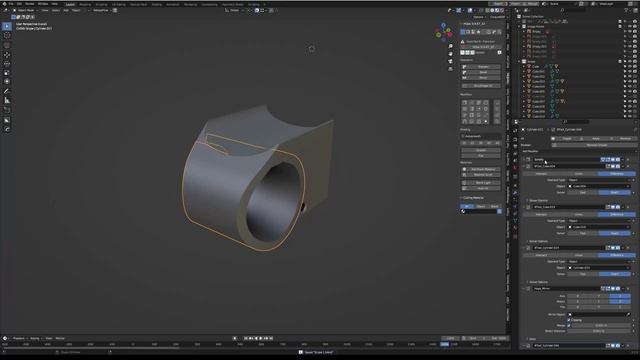This screenshot has width=640, height=360.
Task: Select the Add Cube tool
Action: (x=7, y=110)
